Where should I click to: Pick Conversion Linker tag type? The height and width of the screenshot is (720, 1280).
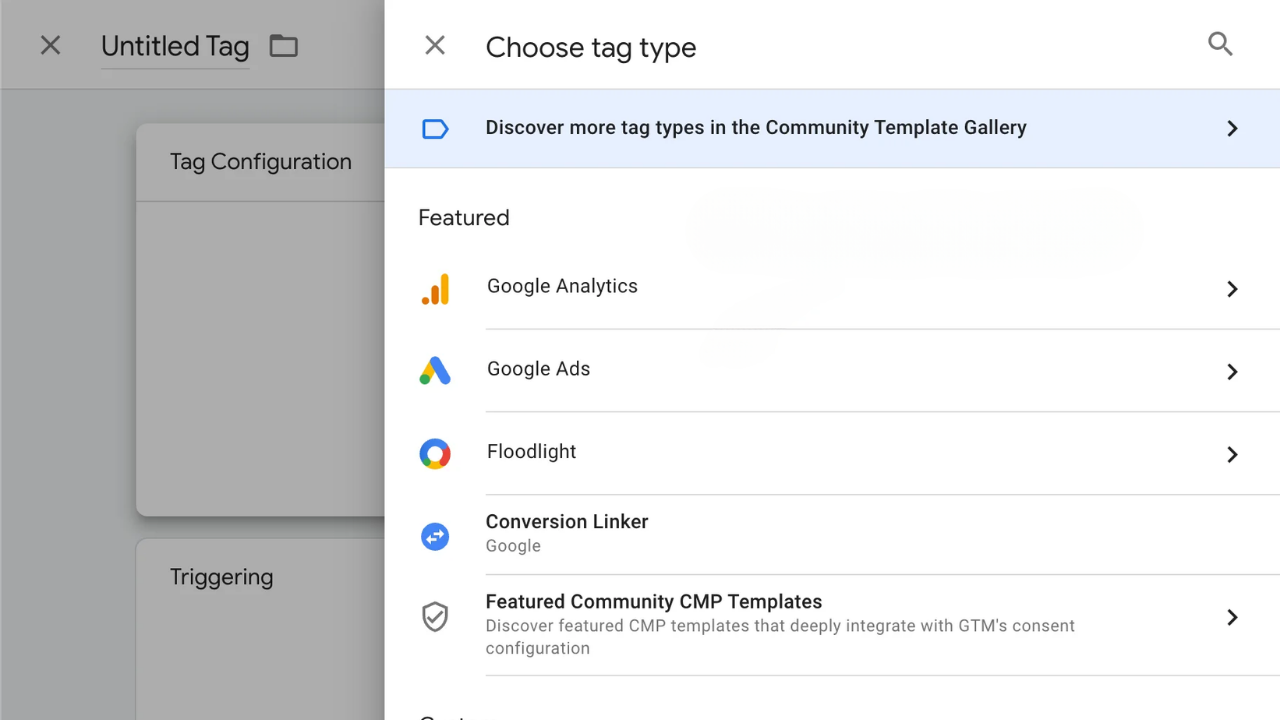(x=832, y=535)
